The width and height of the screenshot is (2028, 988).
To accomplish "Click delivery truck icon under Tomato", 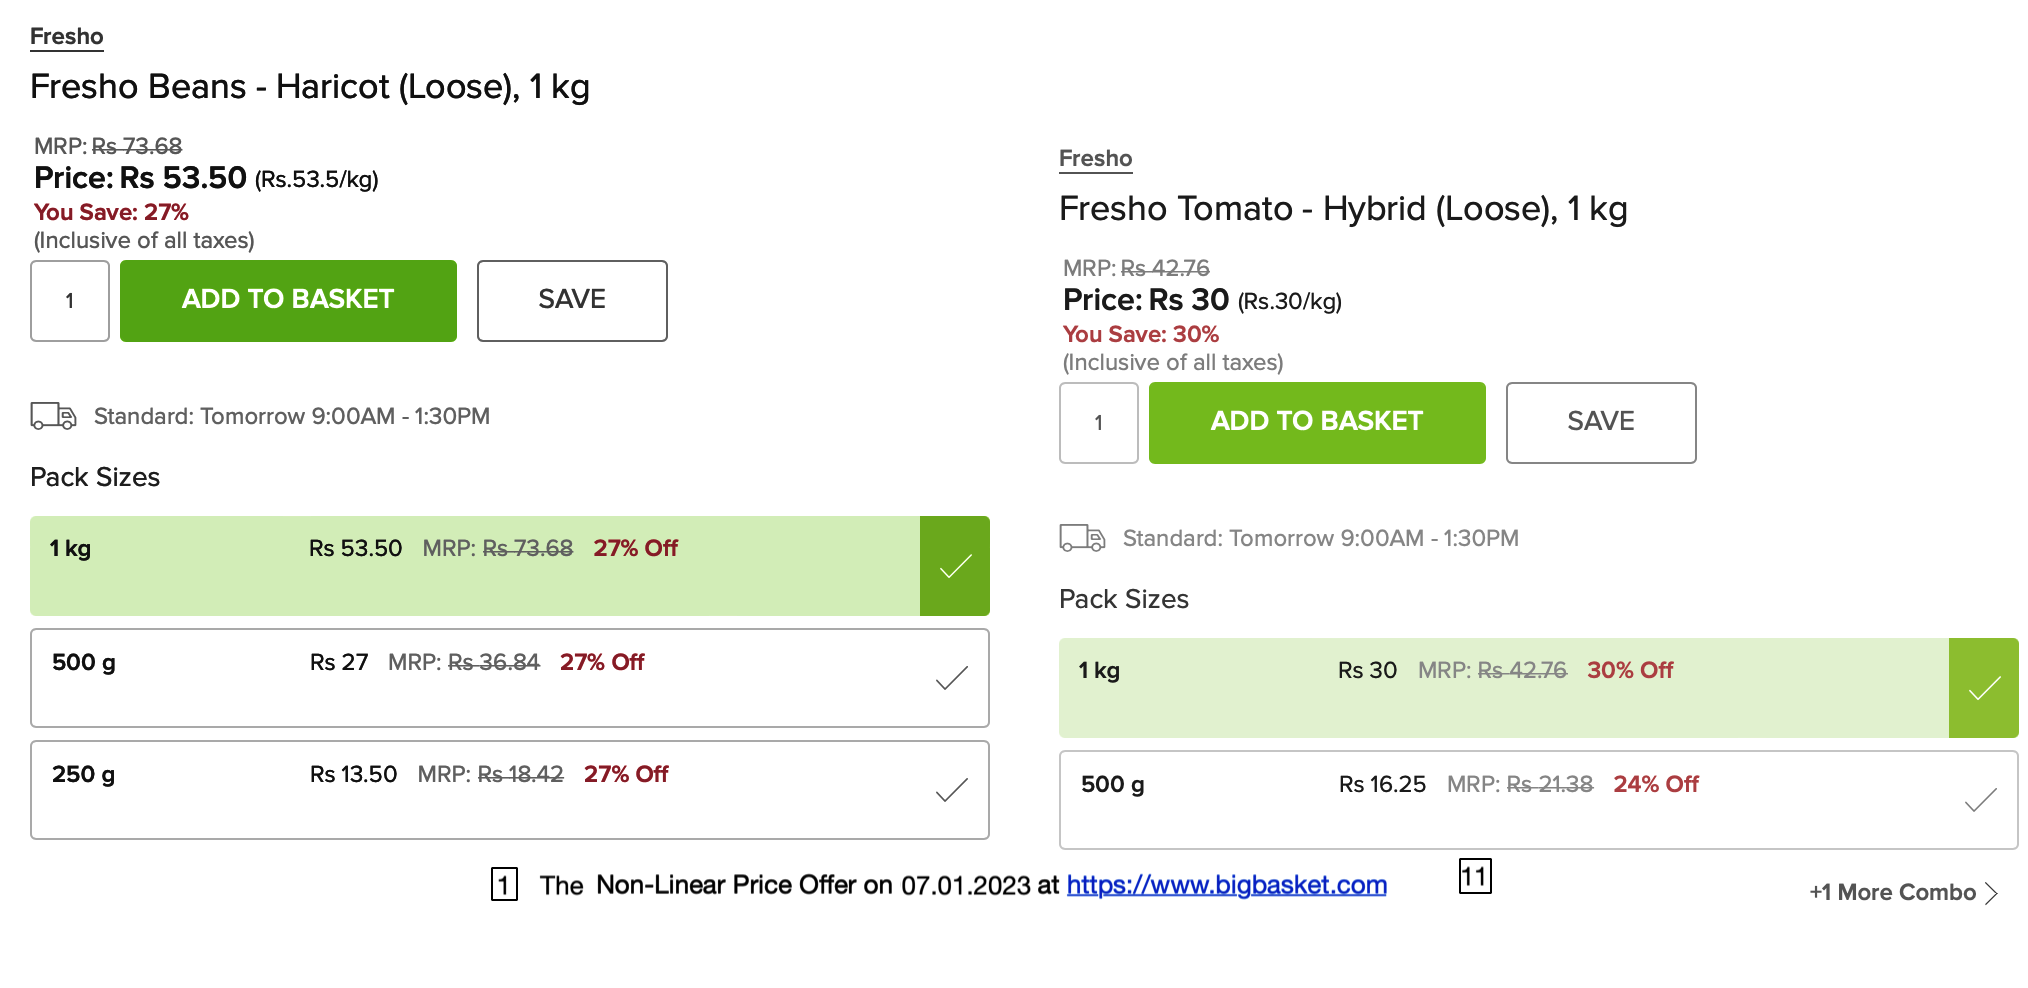I will click(x=1082, y=538).
